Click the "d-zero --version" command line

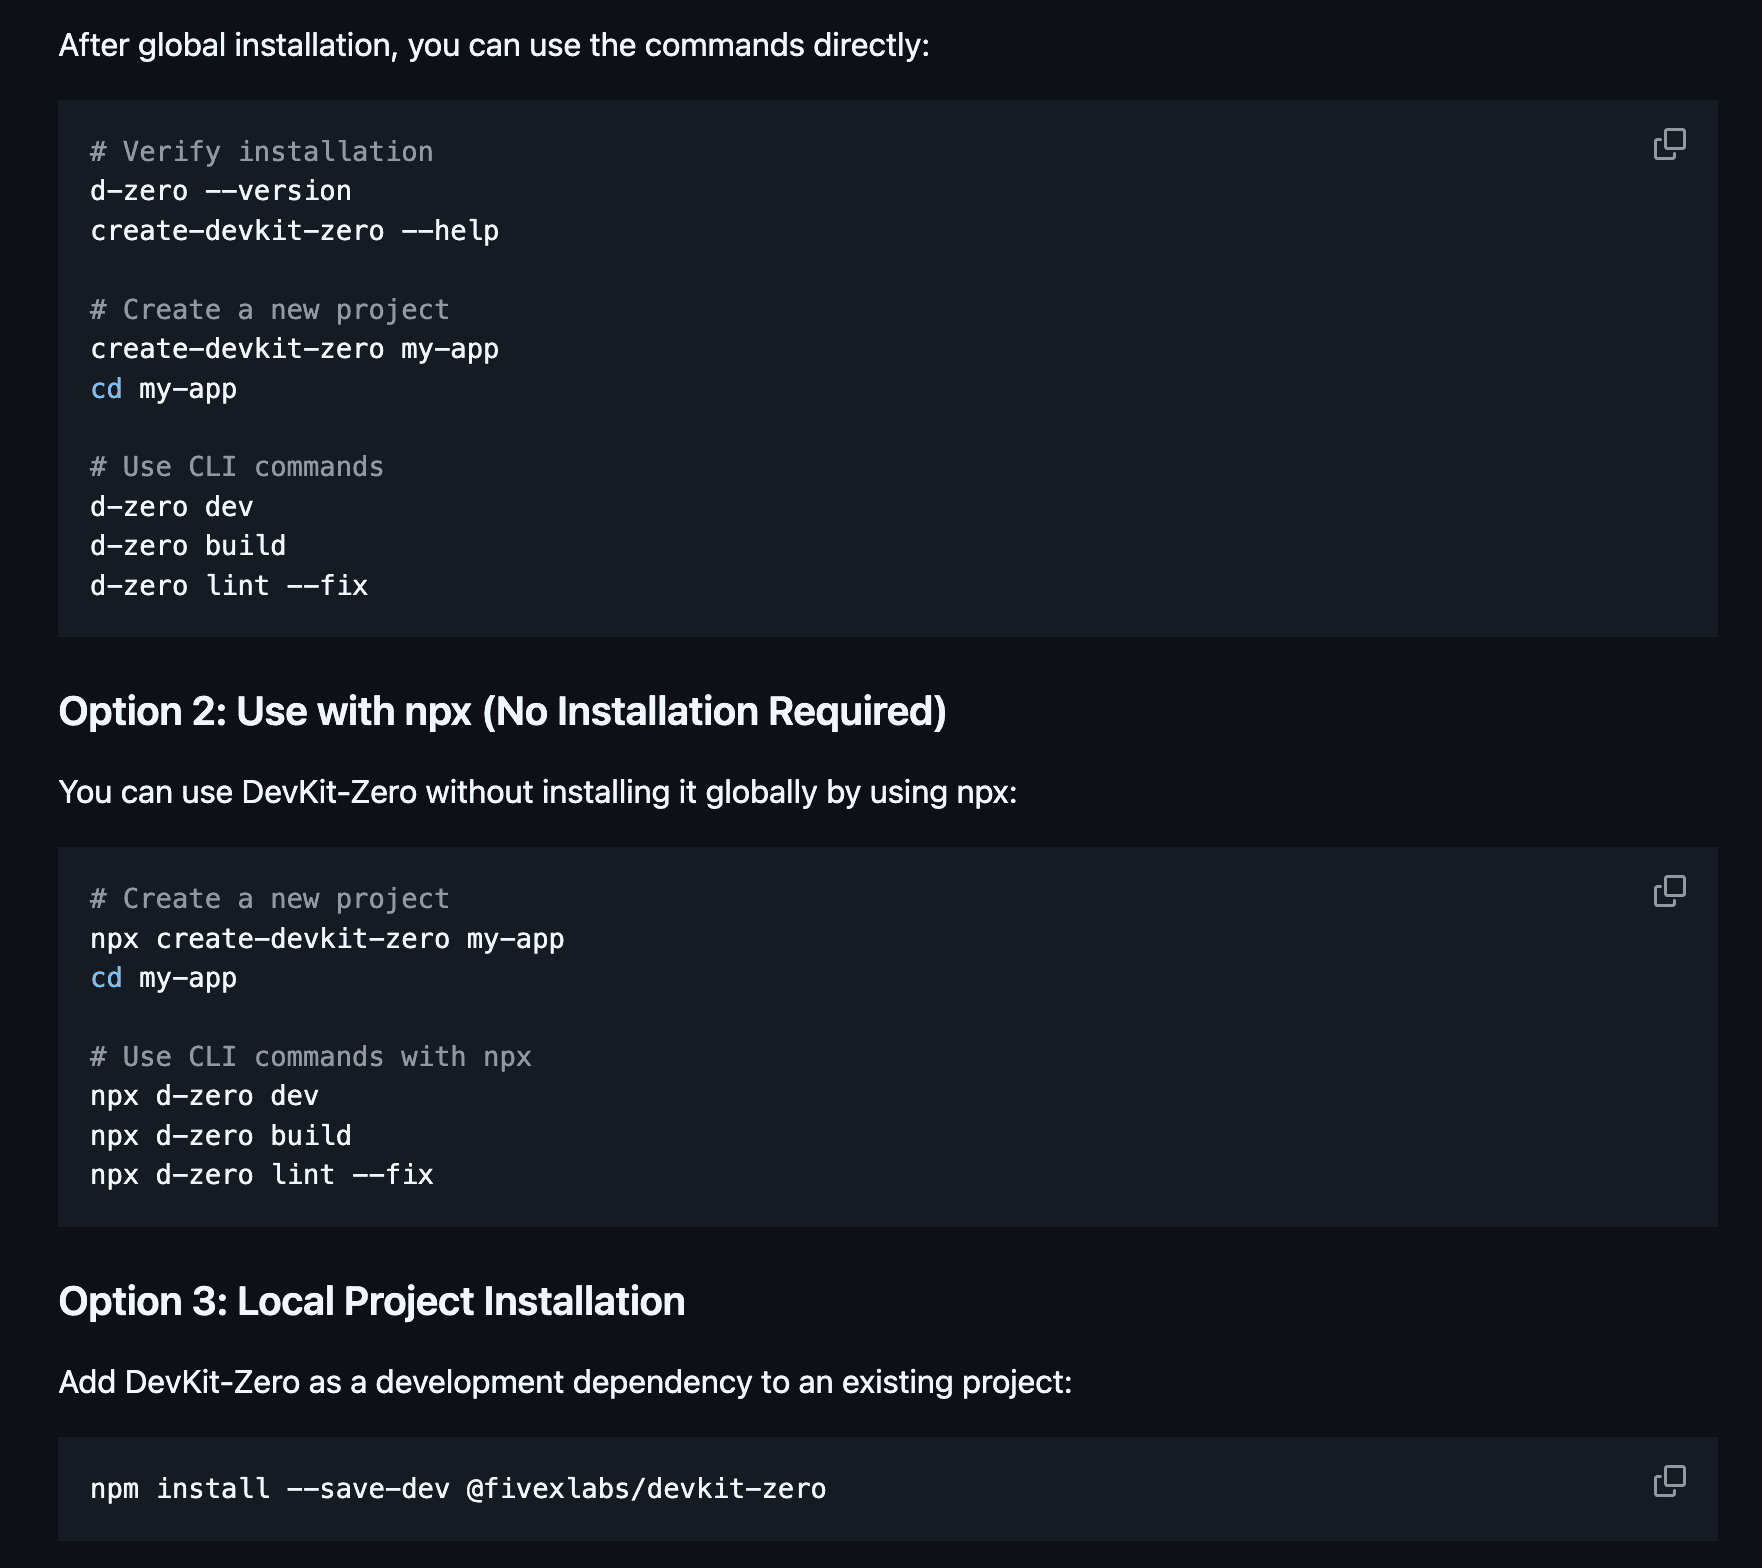220,191
